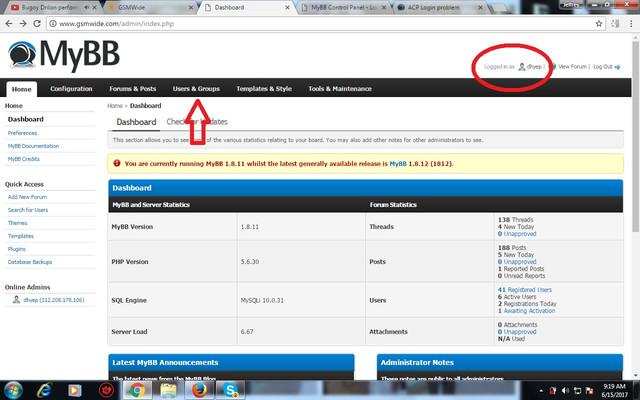Click the 5.6.30 PHP version value
Viewport: 640px width, 400px height.
pos(250,262)
